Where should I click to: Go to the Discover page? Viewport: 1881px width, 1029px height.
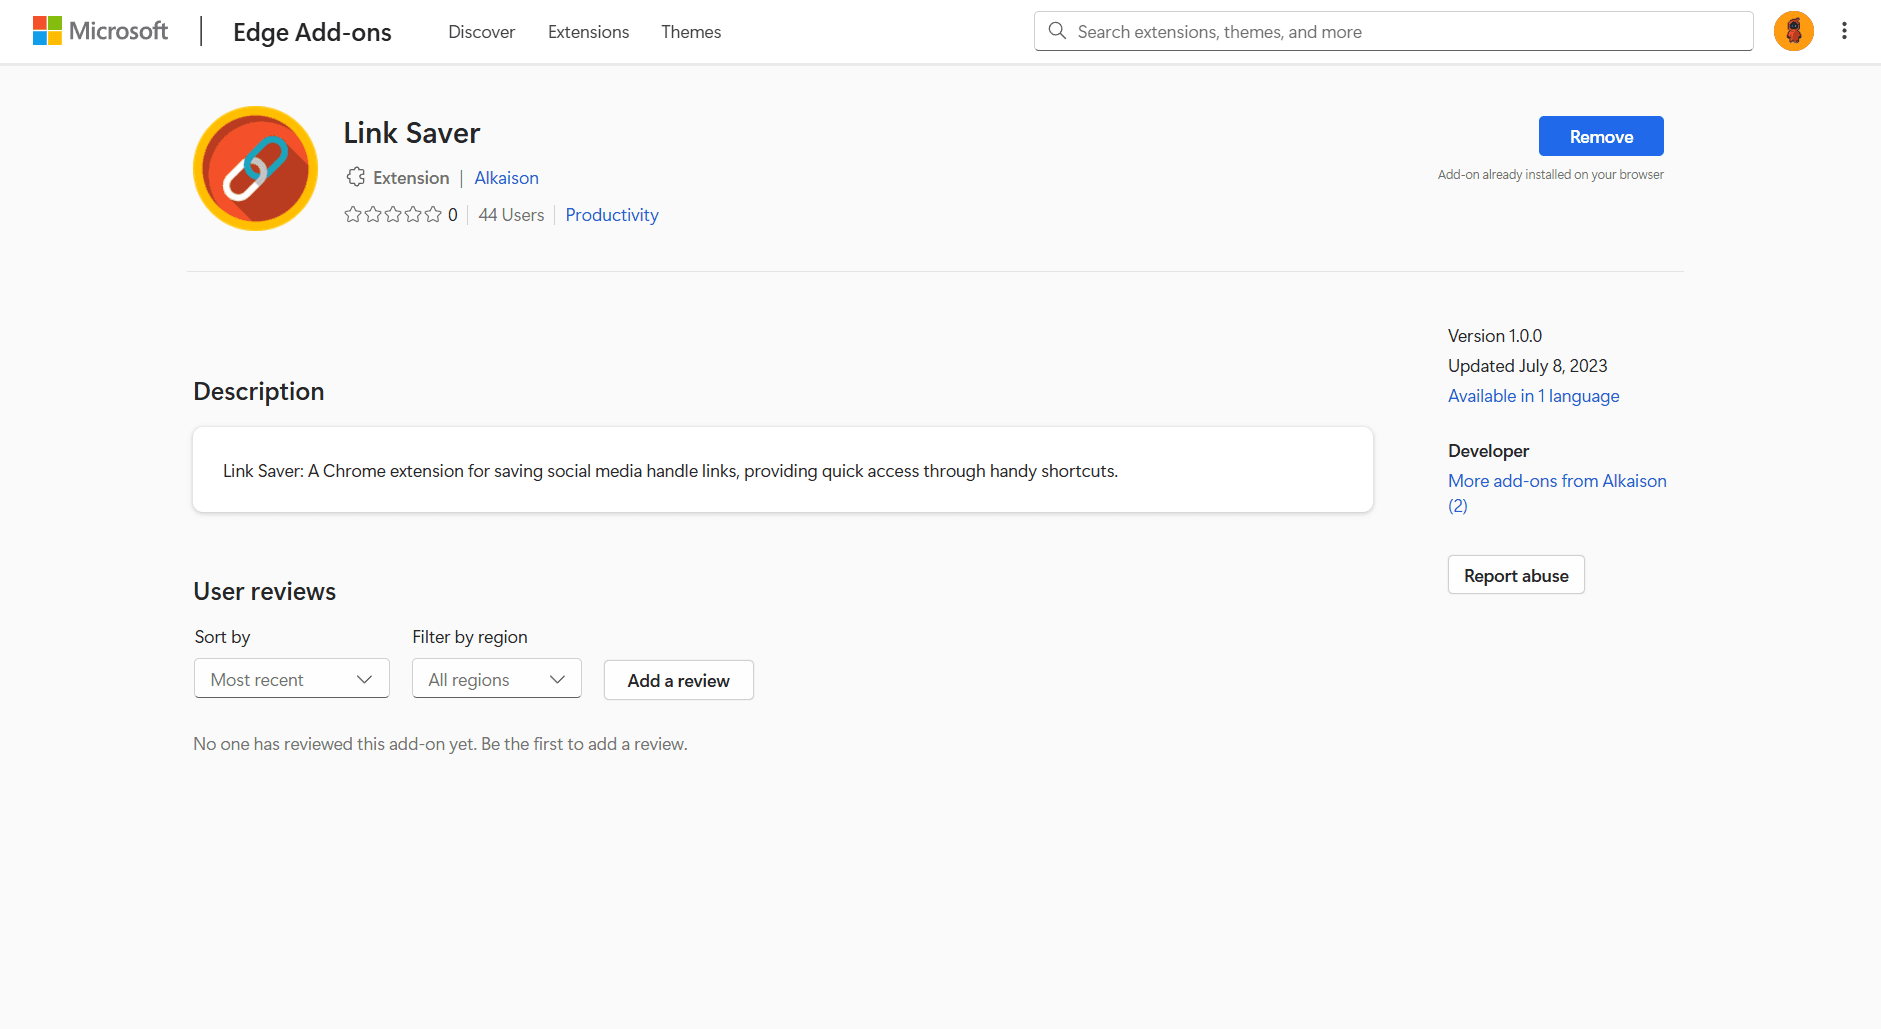pos(481,32)
